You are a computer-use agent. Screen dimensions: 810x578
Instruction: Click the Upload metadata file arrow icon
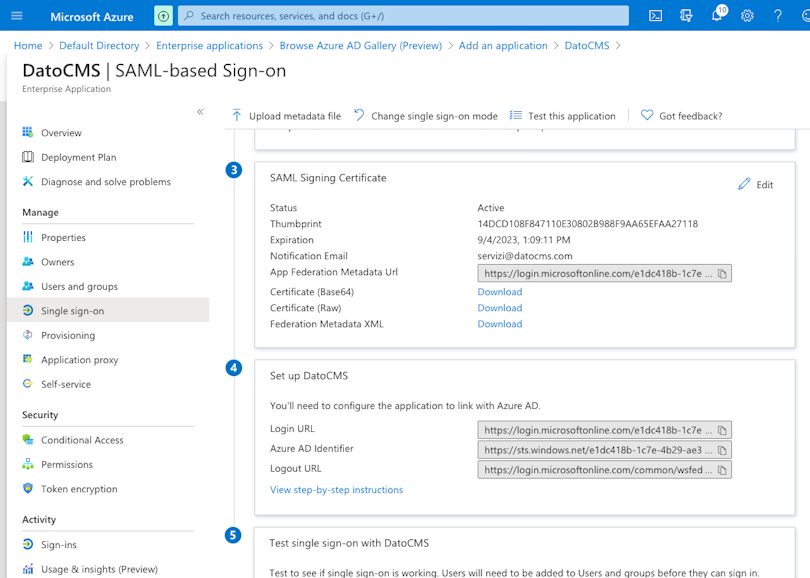(x=237, y=115)
